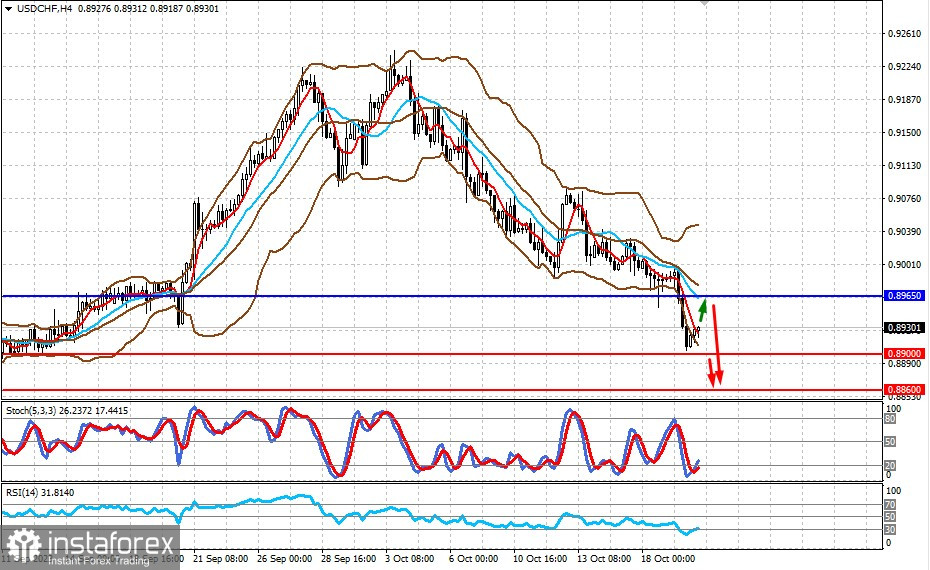This screenshot has height=570, width=930.
Task: Click the red 0.89000 level label
Action: 904,354
